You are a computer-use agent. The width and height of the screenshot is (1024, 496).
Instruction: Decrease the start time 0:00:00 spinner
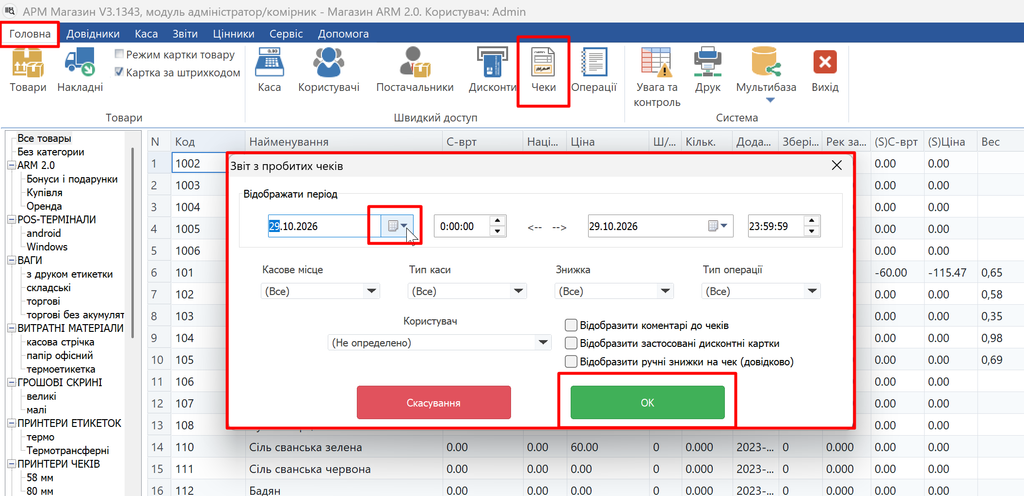click(x=498, y=232)
